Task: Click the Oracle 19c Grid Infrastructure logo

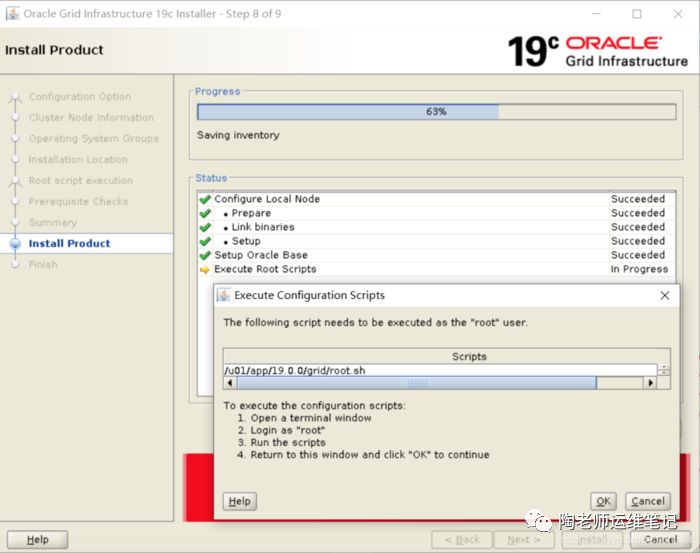Action: tap(597, 51)
